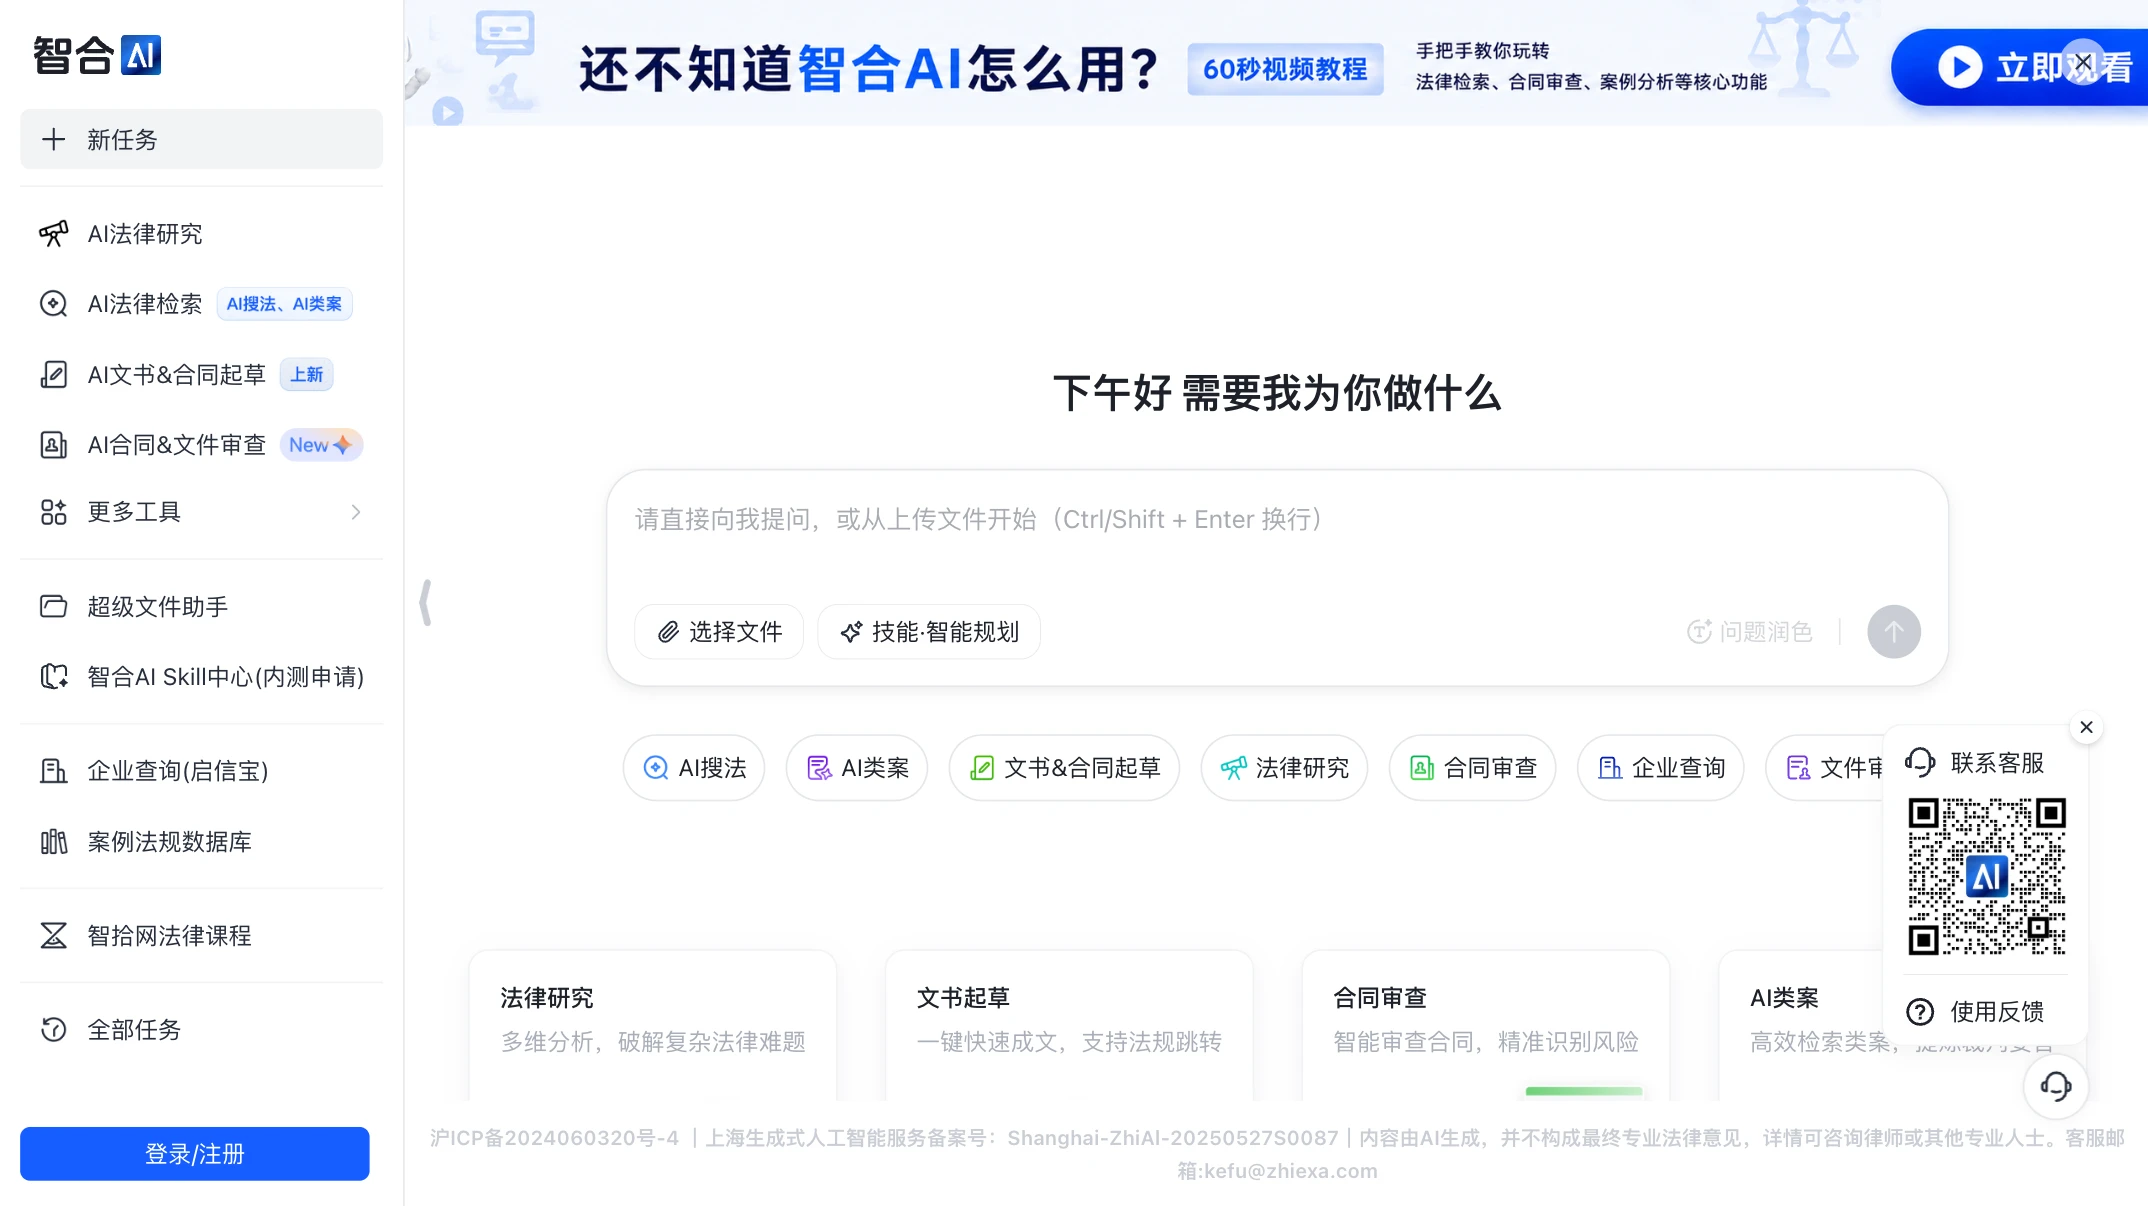Collapse the sidebar with handle
Screen dimensions: 2148x1206
tap(426, 603)
